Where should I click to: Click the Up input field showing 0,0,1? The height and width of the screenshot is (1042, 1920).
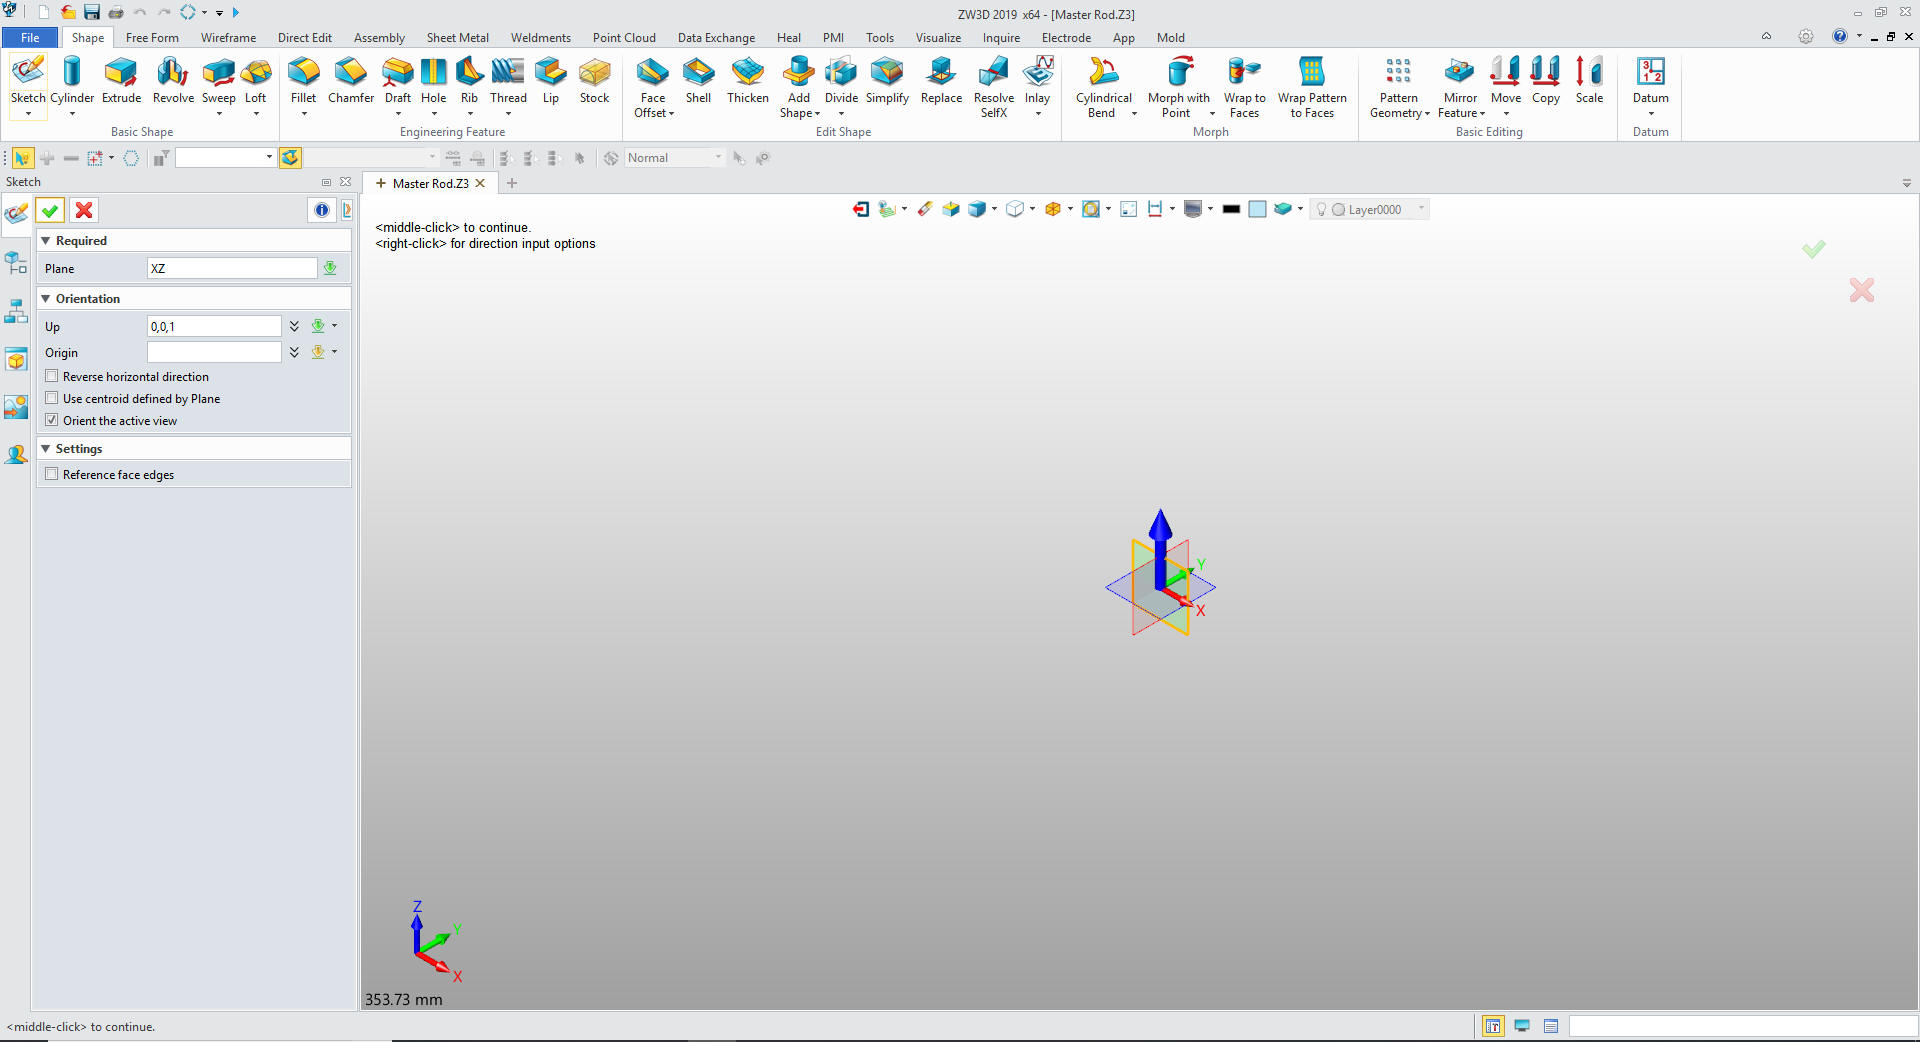(x=214, y=326)
